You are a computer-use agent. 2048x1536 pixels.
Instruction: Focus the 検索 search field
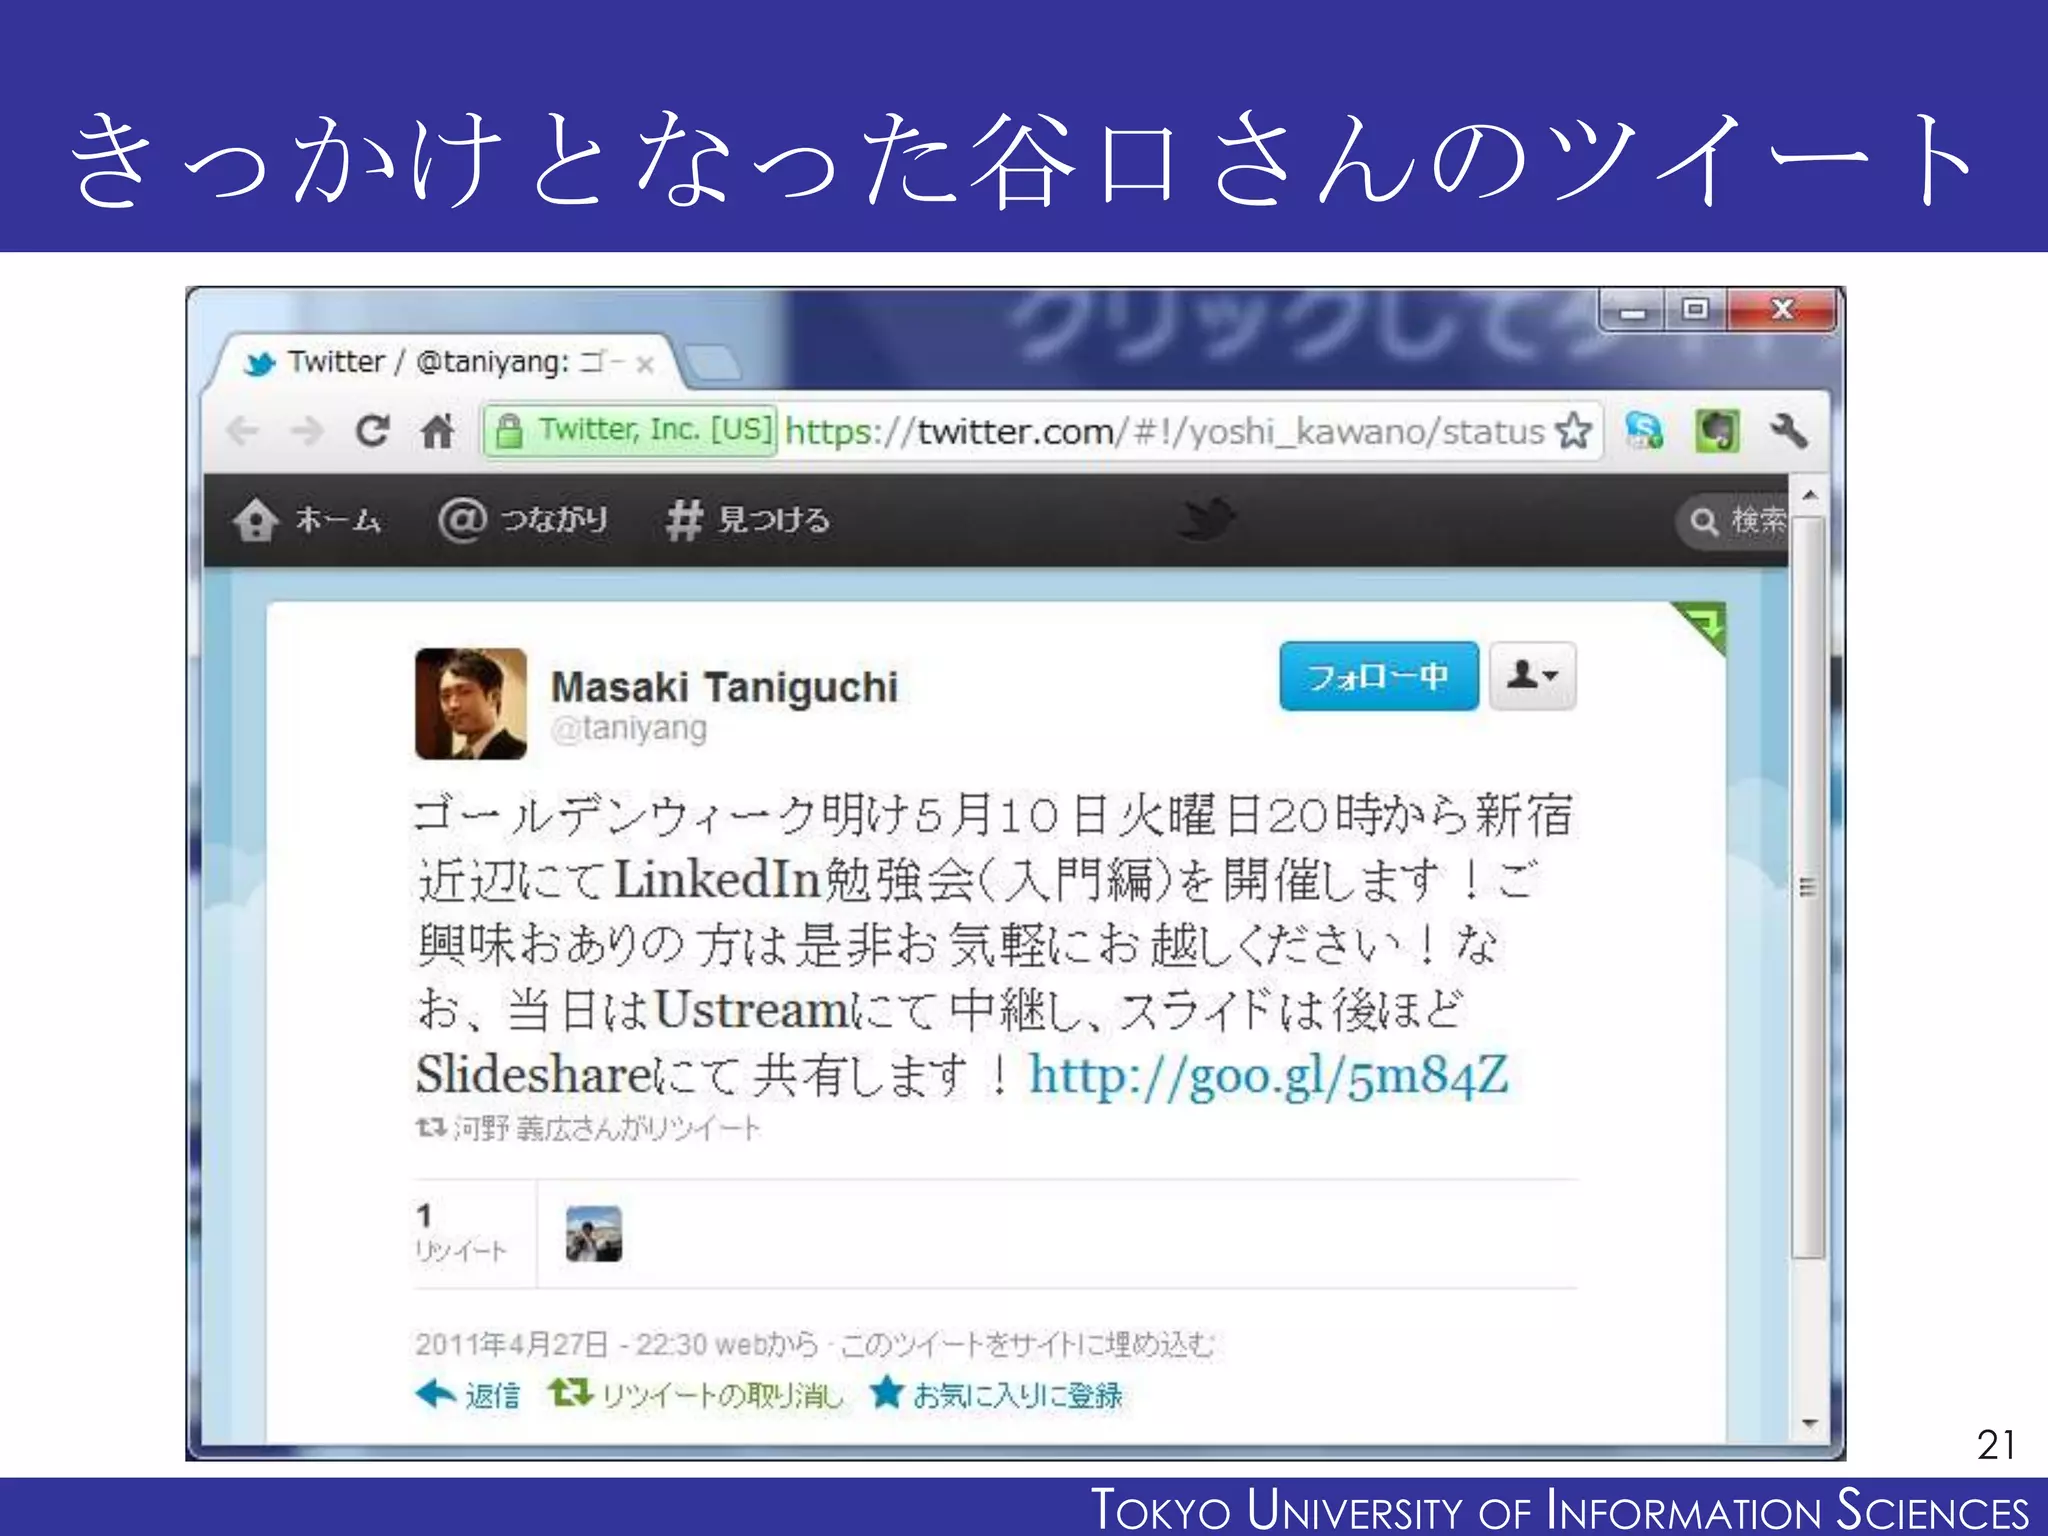(x=1733, y=520)
